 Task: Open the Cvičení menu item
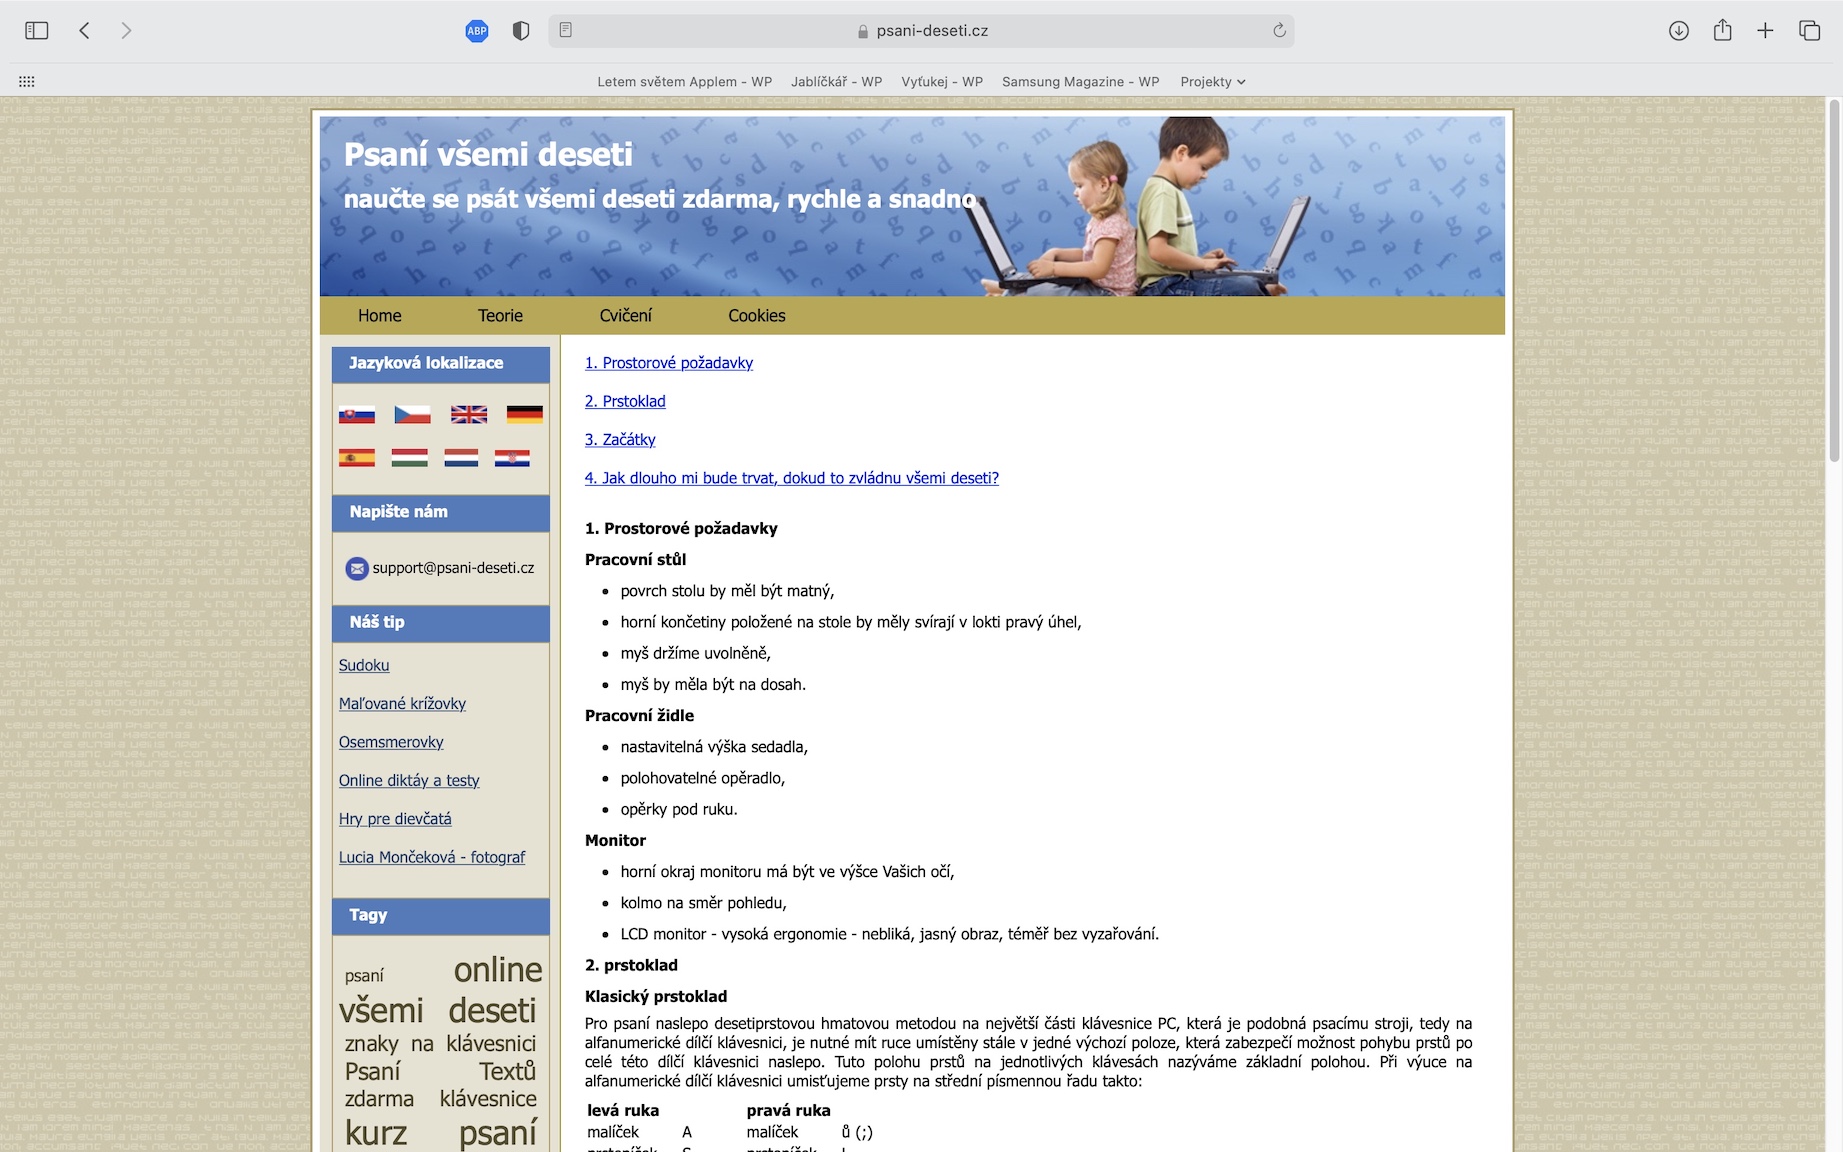[x=626, y=316]
